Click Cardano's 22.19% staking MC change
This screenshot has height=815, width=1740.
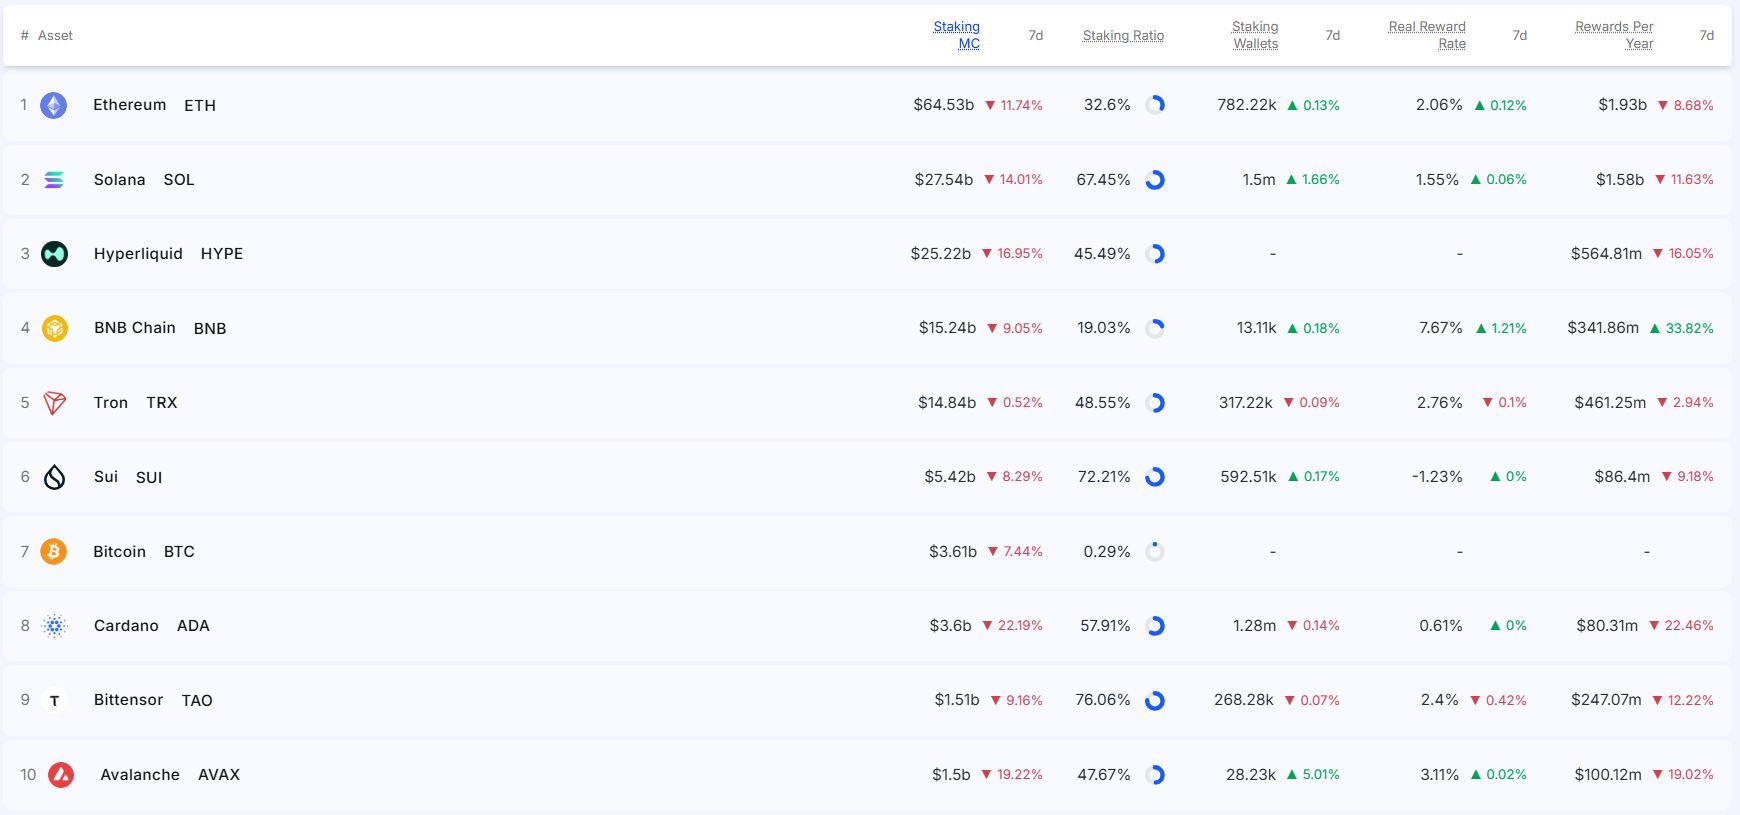(1012, 626)
